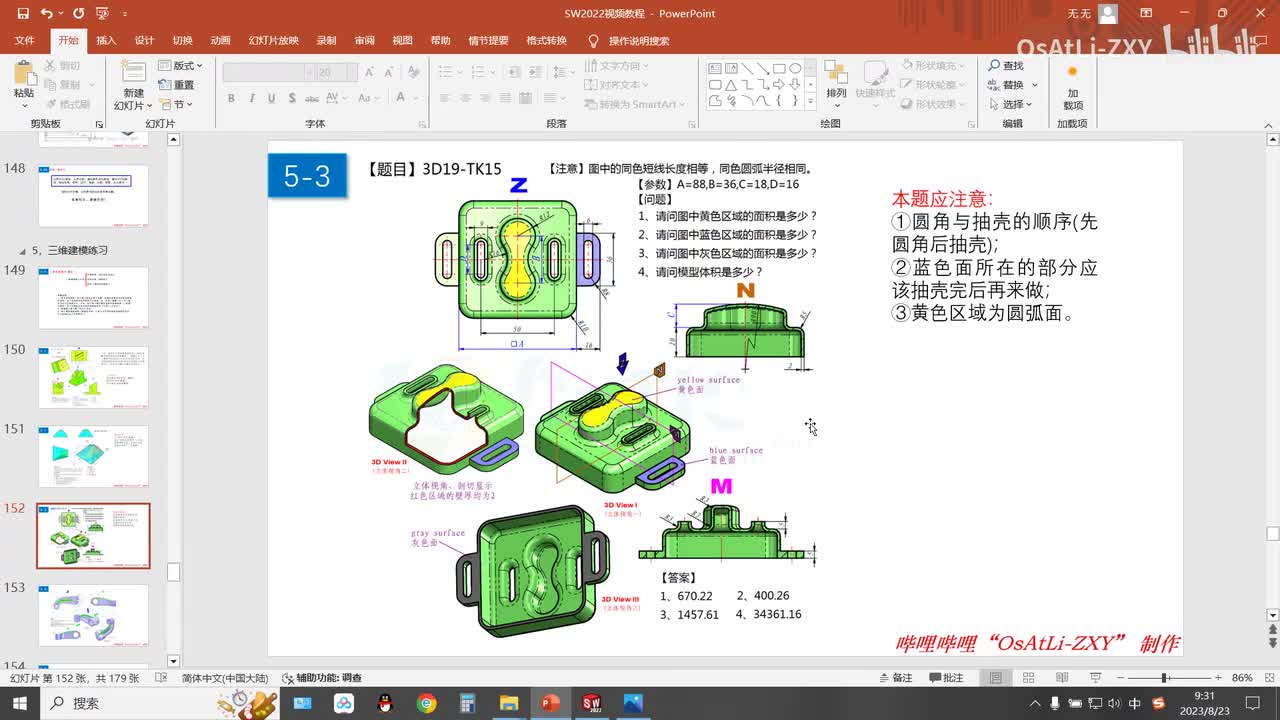Open Find (查找) in the editing group
1280x720 pixels.
tap(1006, 66)
